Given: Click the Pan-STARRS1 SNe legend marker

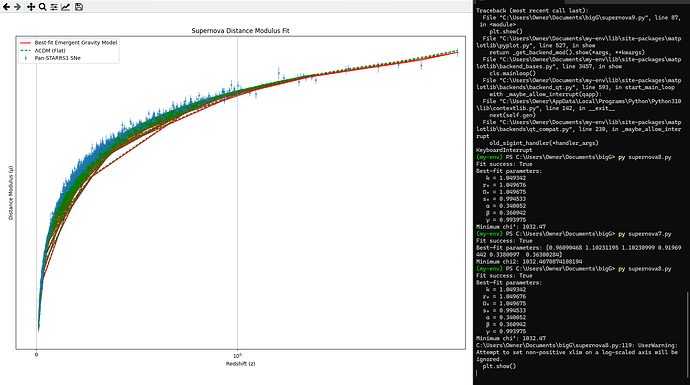Looking at the screenshot, I should coord(26,58).
